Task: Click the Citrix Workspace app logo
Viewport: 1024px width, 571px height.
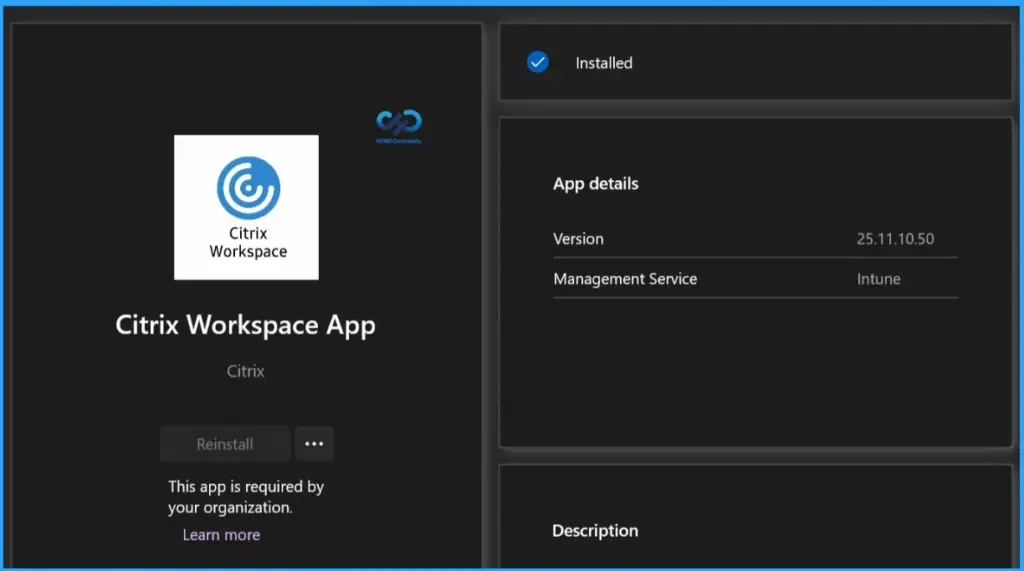Action: pyautogui.click(x=246, y=207)
